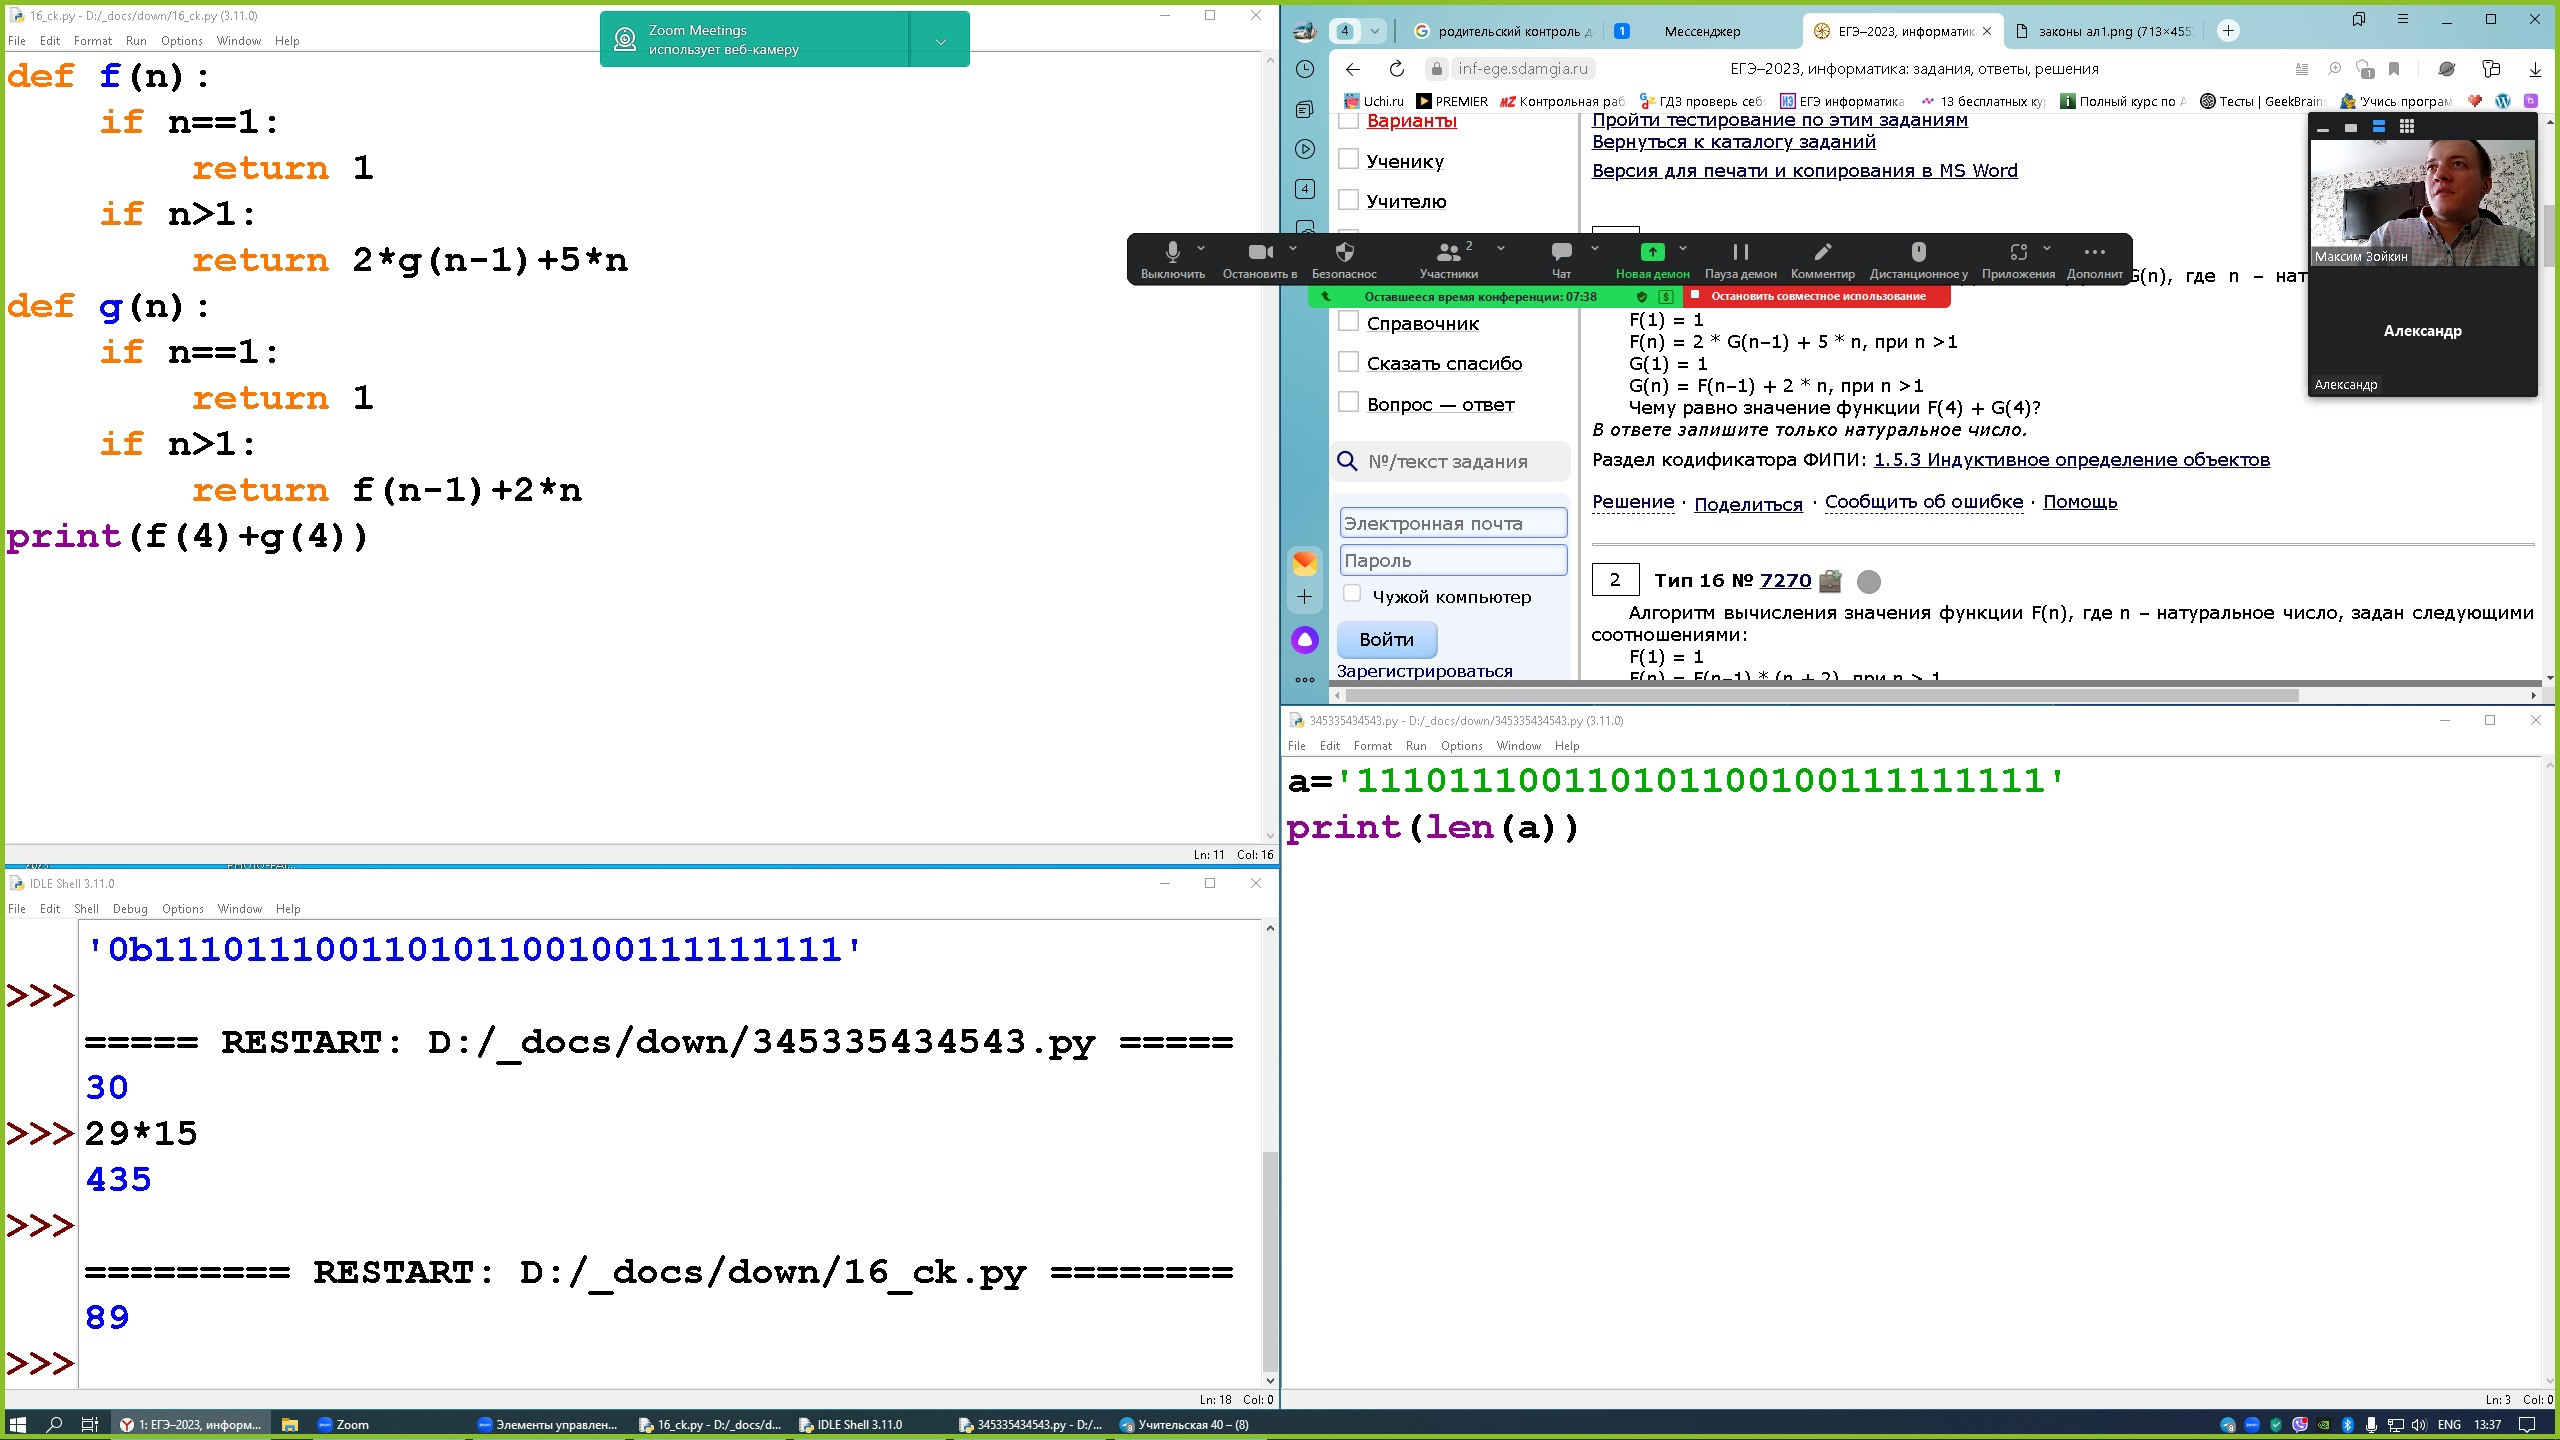Click the IDLE Shell vertical scrollbar thumb
2560x1440 pixels.
1270,1260
